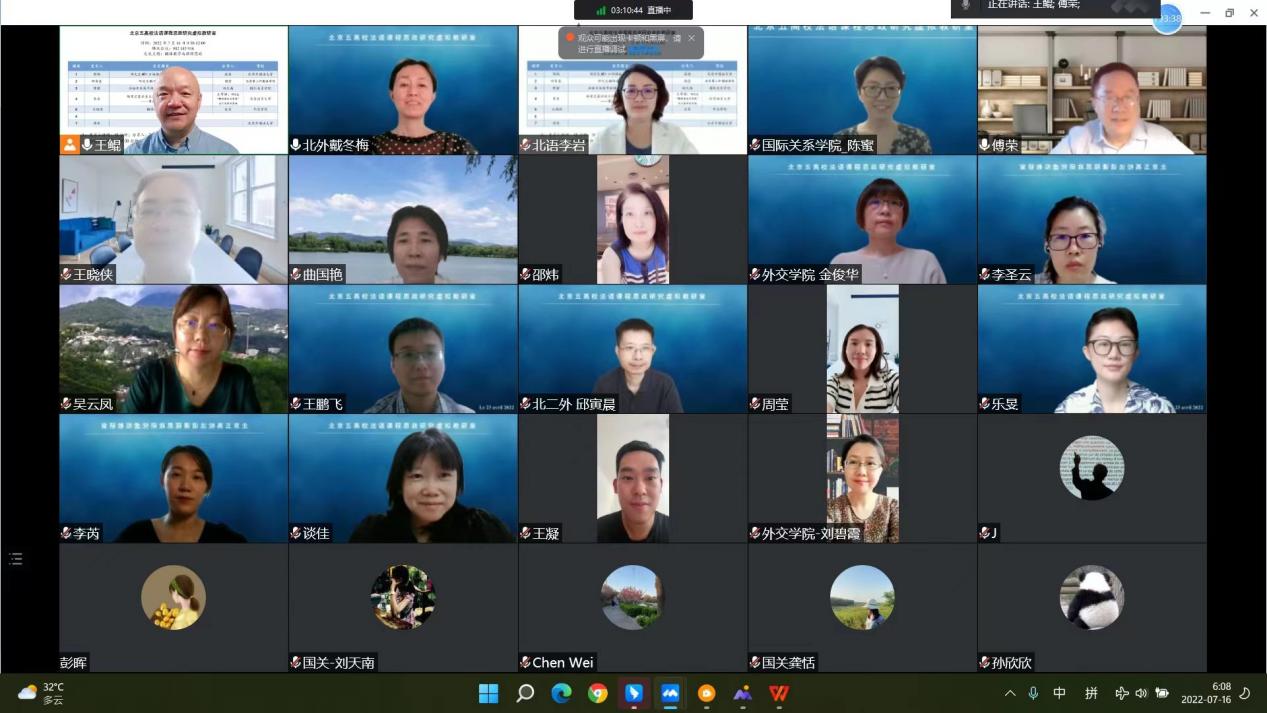Select 王鲲's video tile

174,90
